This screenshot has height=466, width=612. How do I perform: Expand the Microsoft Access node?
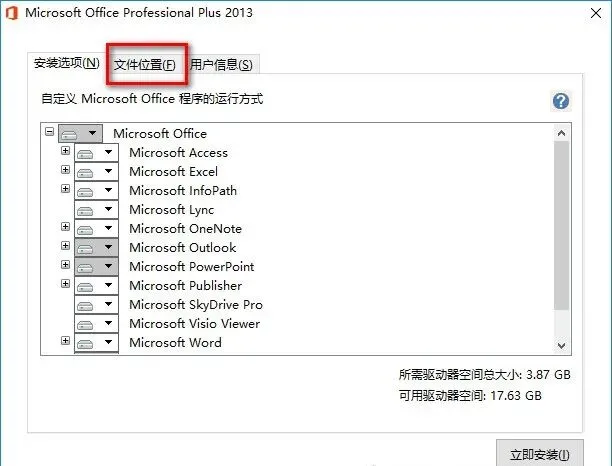(66, 150)
